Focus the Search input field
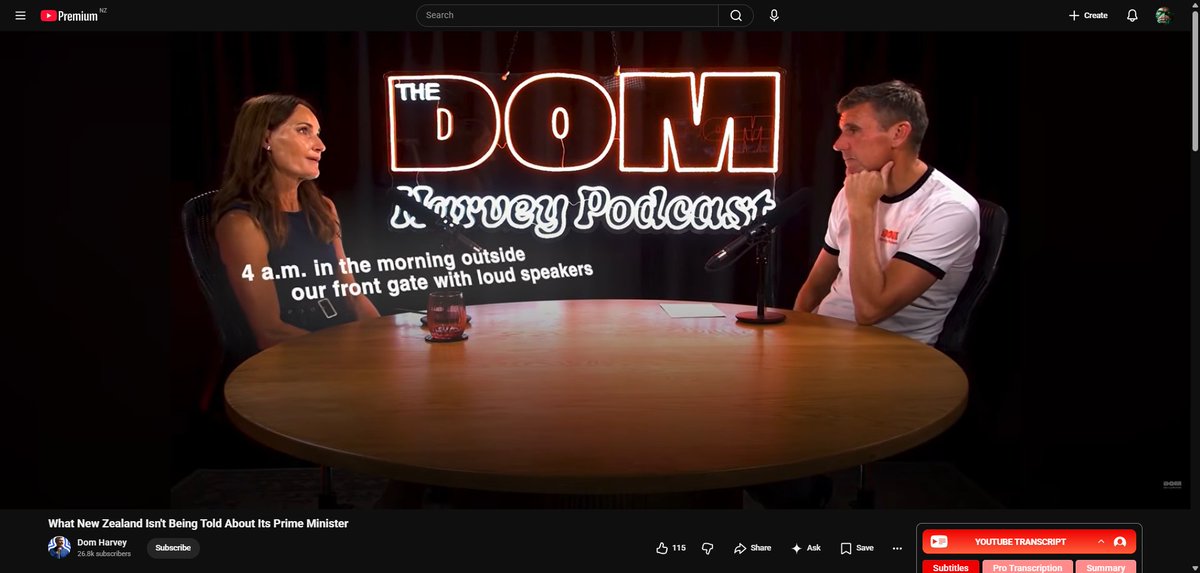Image resolution: width=1200 pixels, height=573 pixels. point(567,15)
